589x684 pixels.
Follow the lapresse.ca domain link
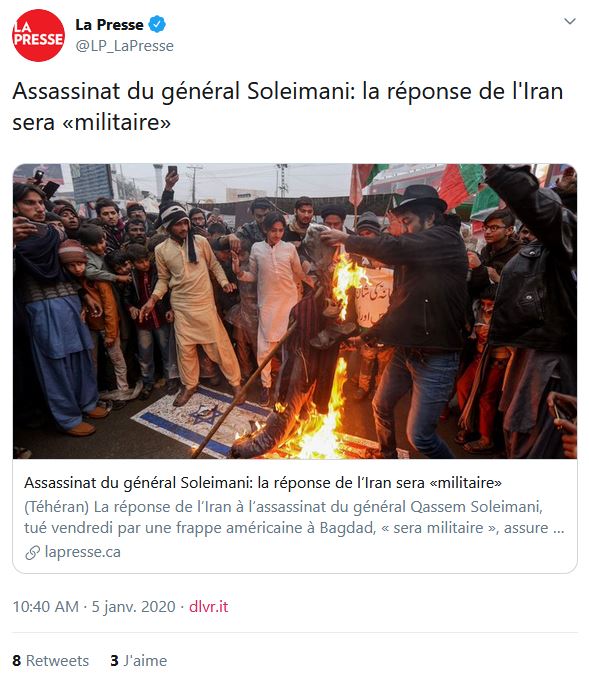(x=82, y=552)
